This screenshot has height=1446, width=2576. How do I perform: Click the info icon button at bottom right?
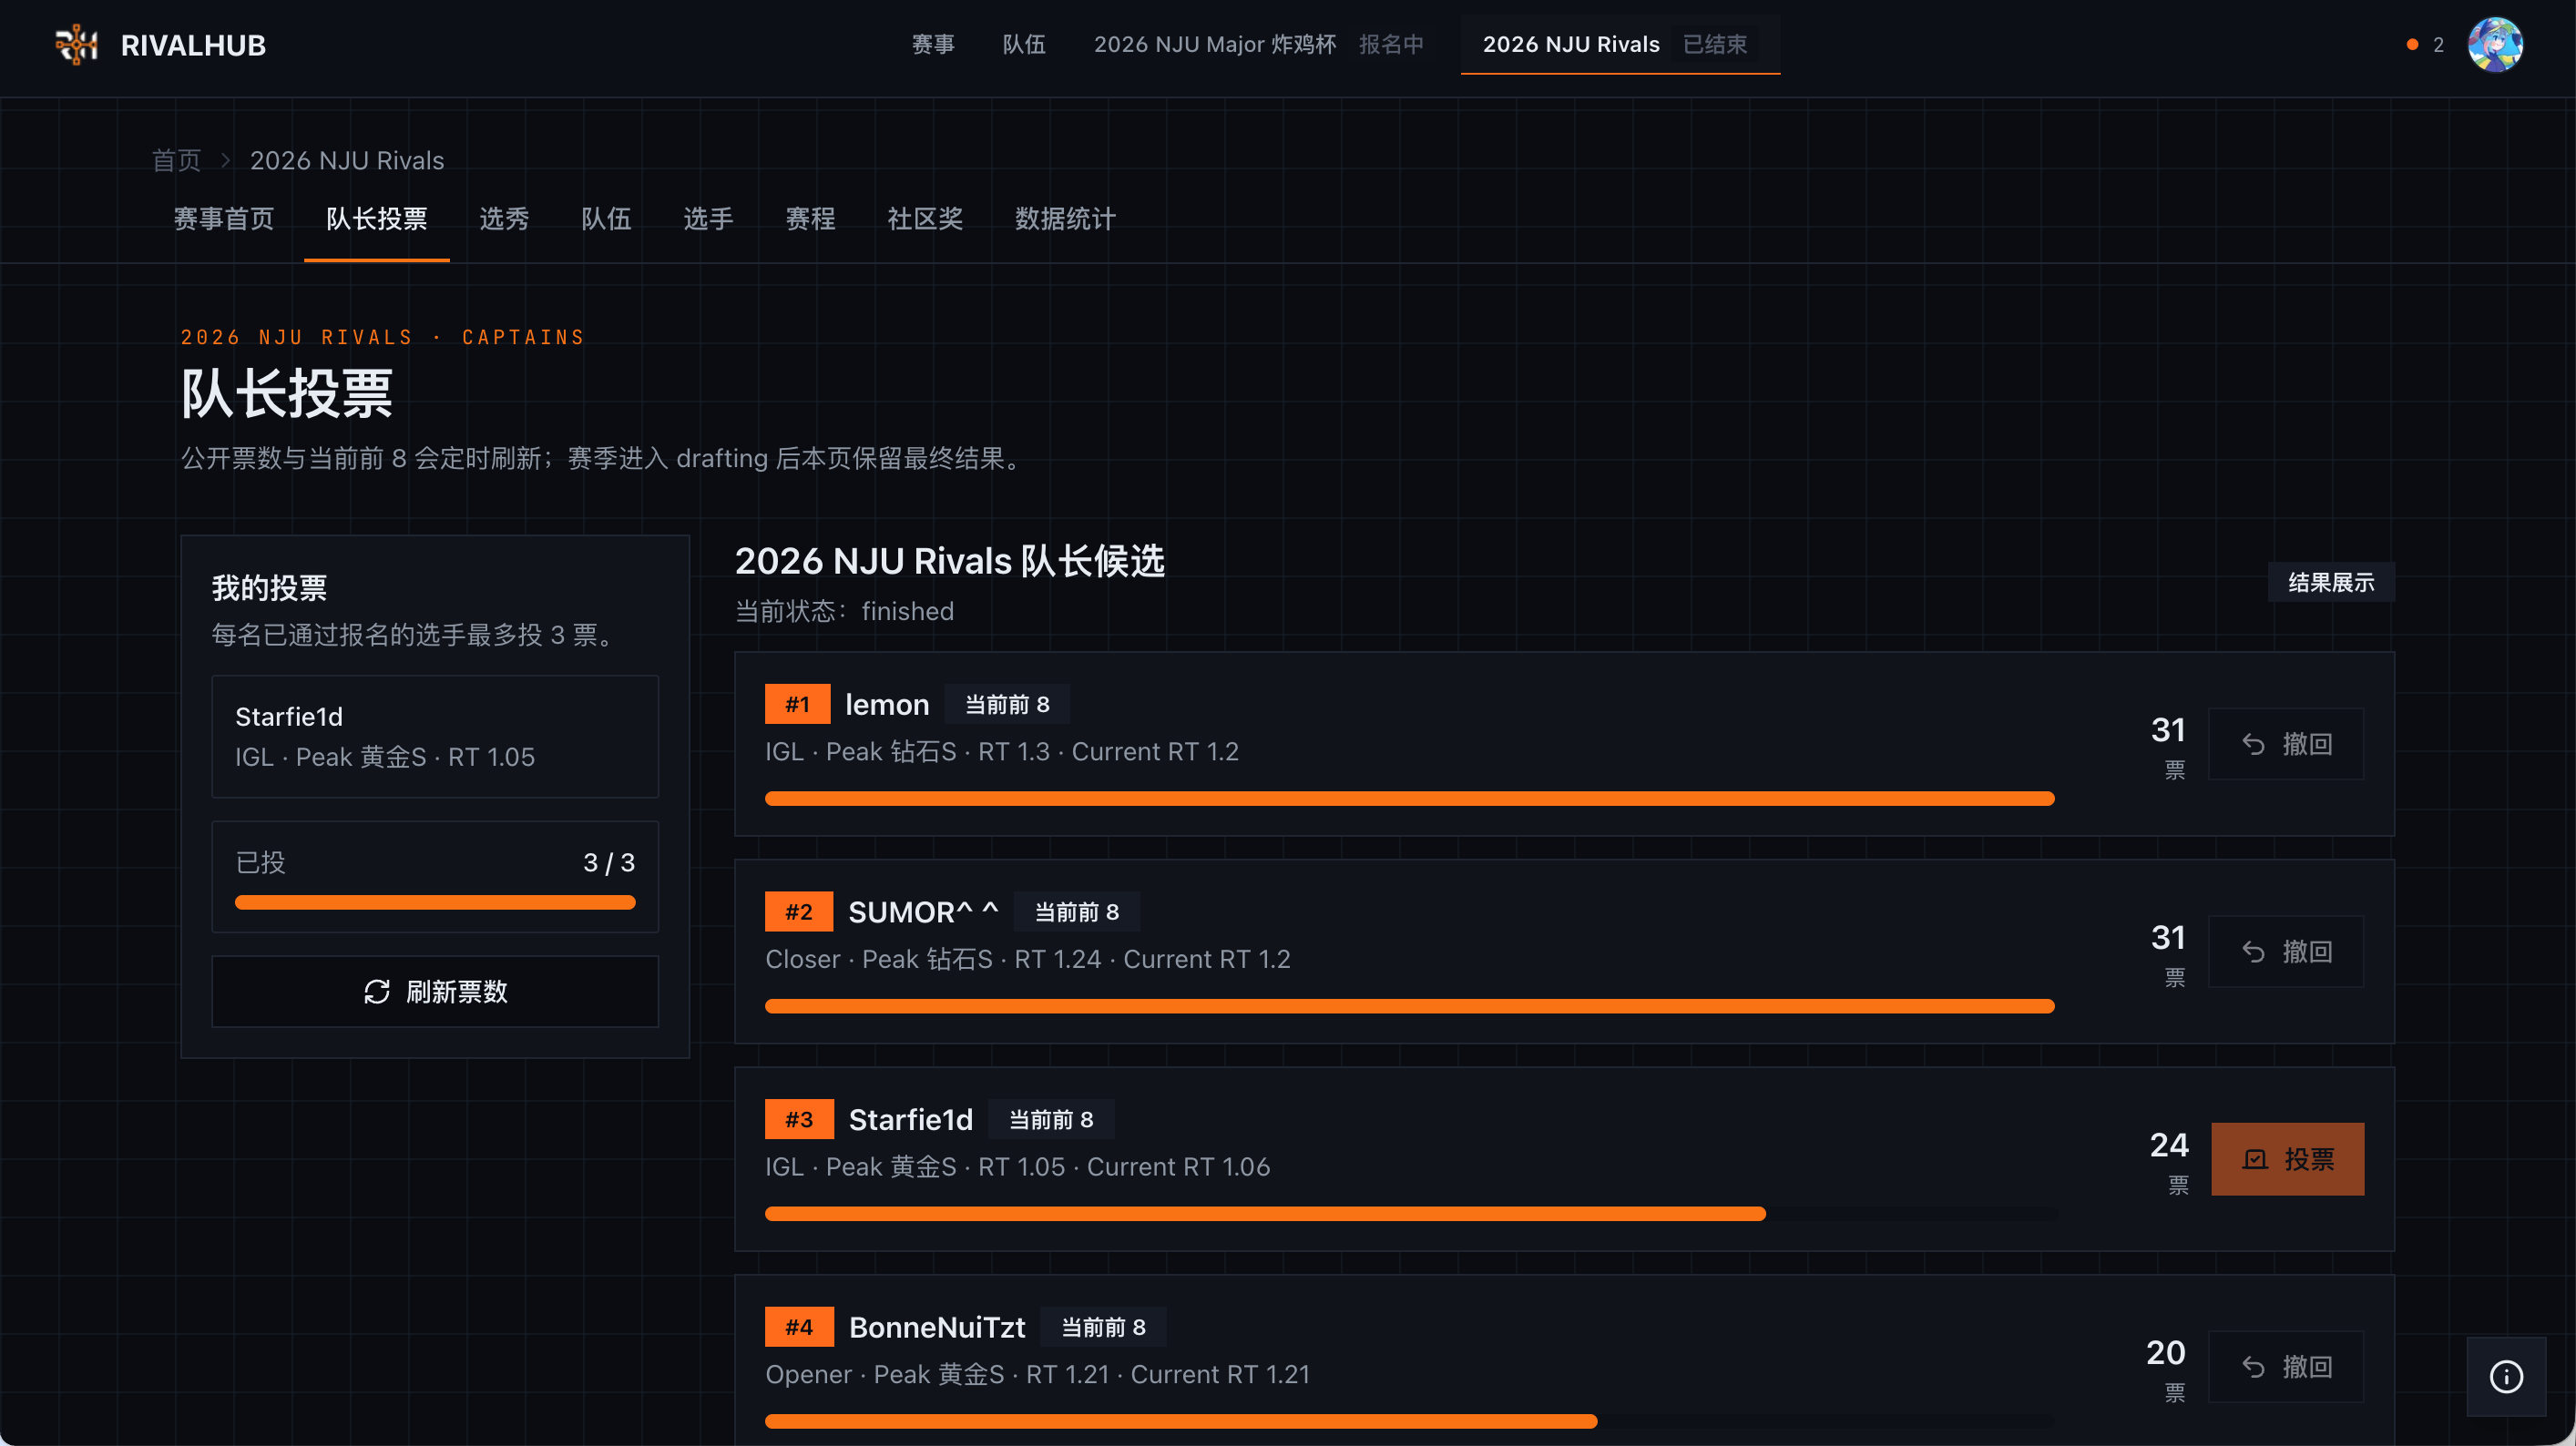point(2506,1376)
